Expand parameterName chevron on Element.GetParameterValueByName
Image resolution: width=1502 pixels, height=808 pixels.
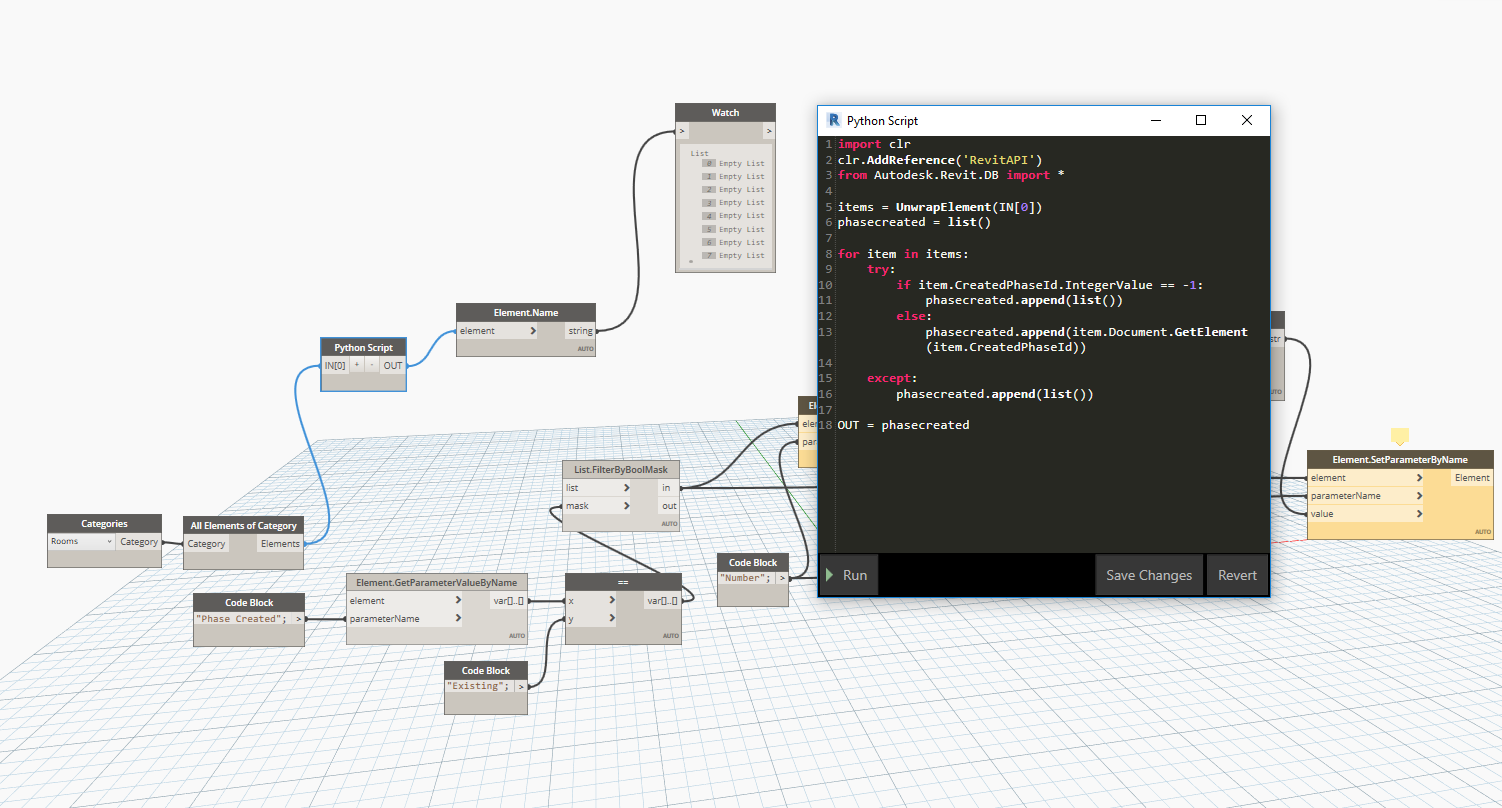[x=458, y=619]
